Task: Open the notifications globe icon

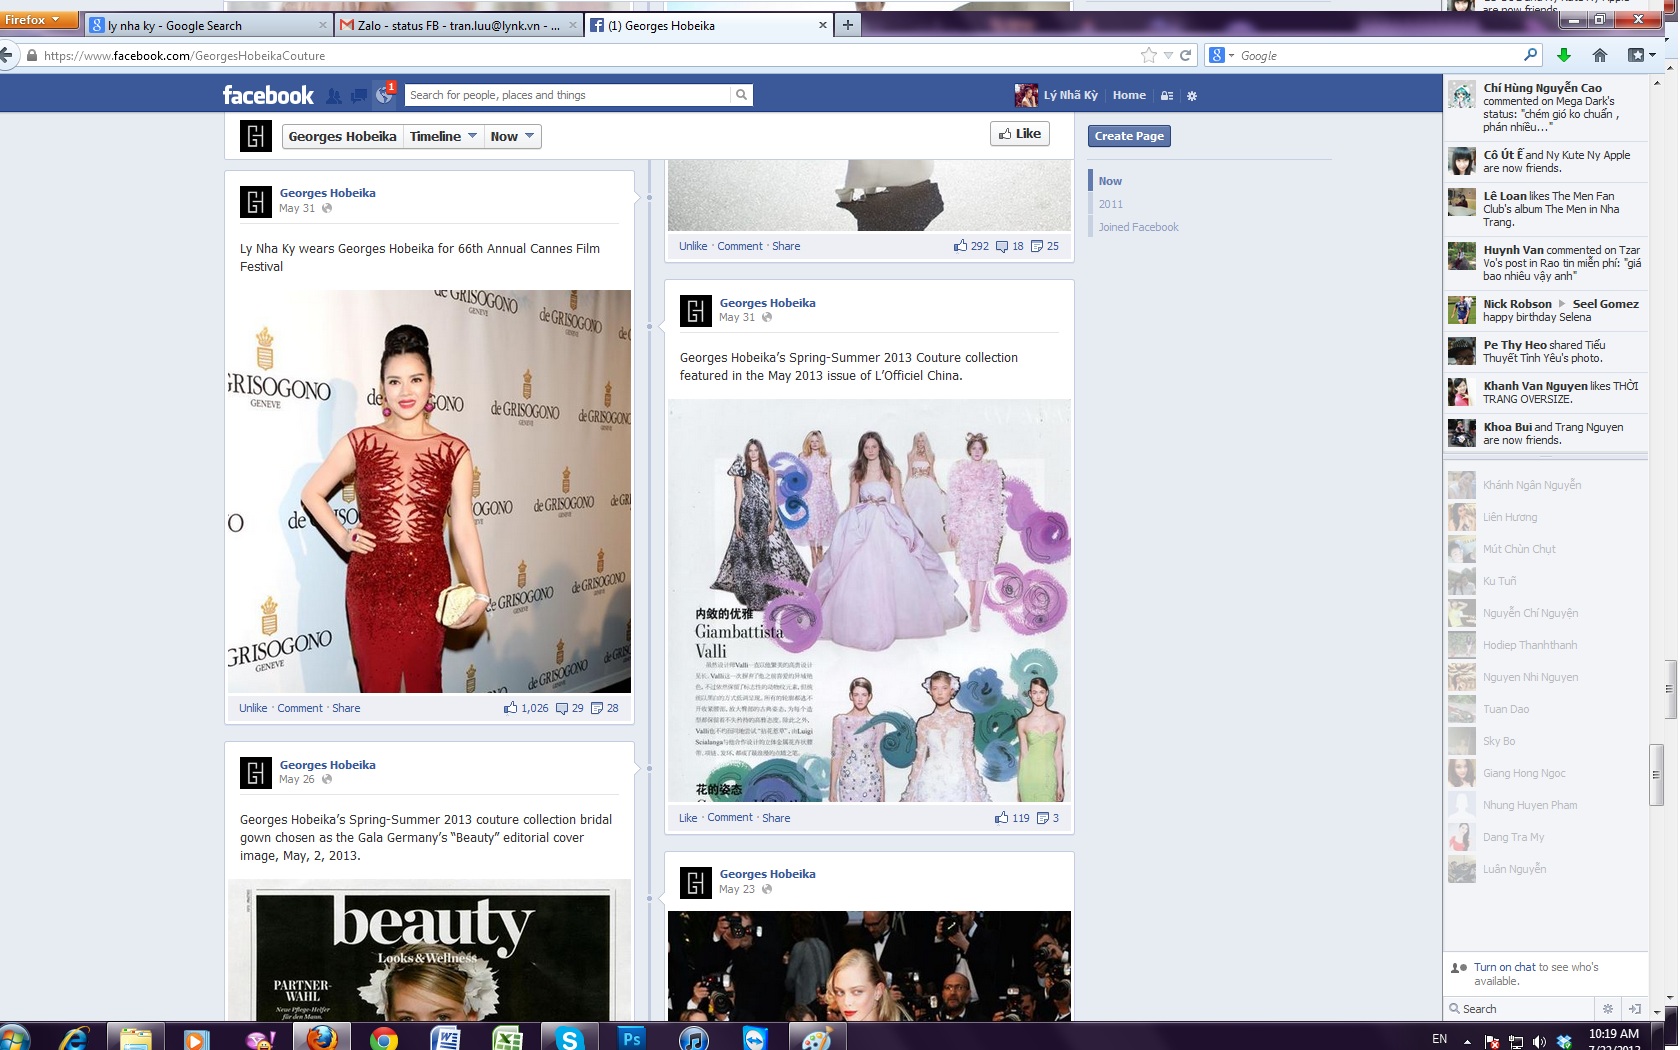Action: (384, 95)
